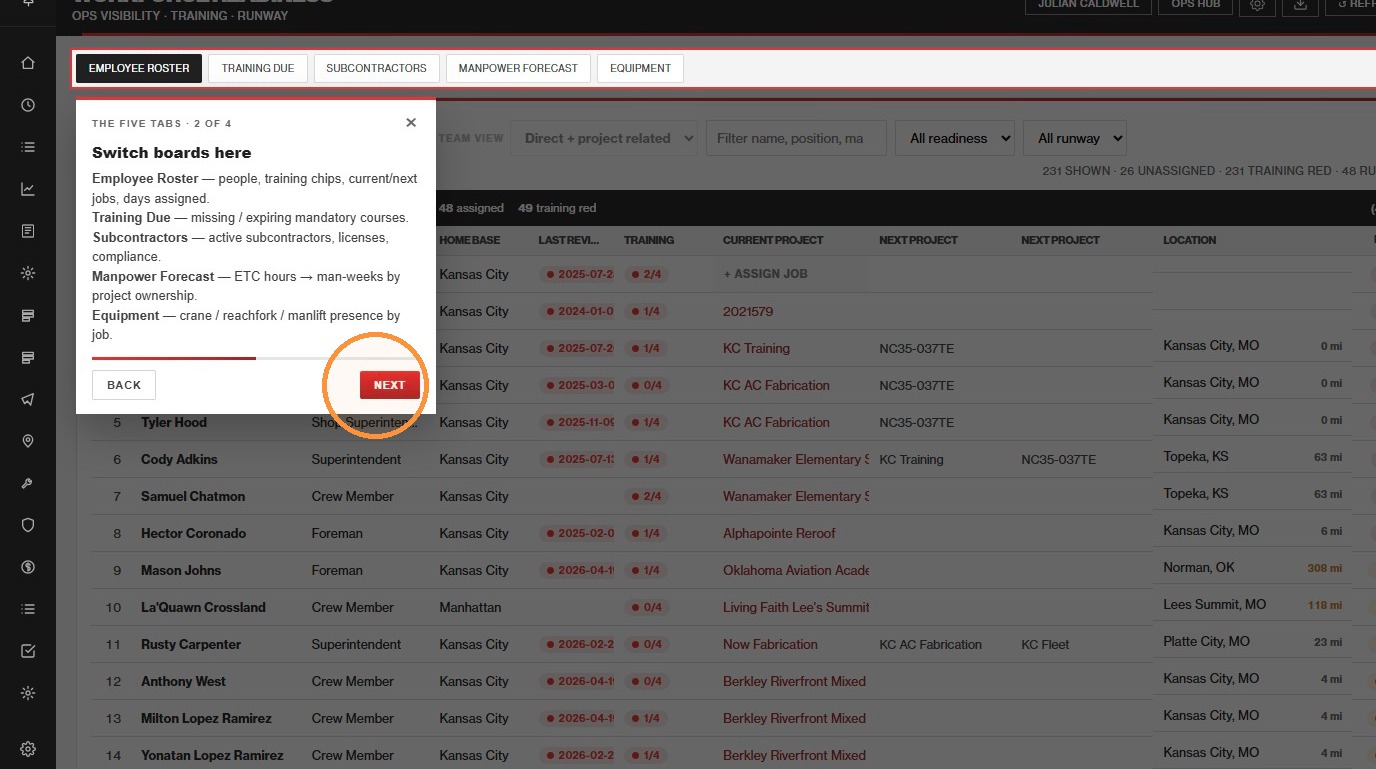1376x769 pixels.
Task: Click La'Quawn Crossland's 0/4 training chip
Action: pyautogui.click(x=646, y=607)
